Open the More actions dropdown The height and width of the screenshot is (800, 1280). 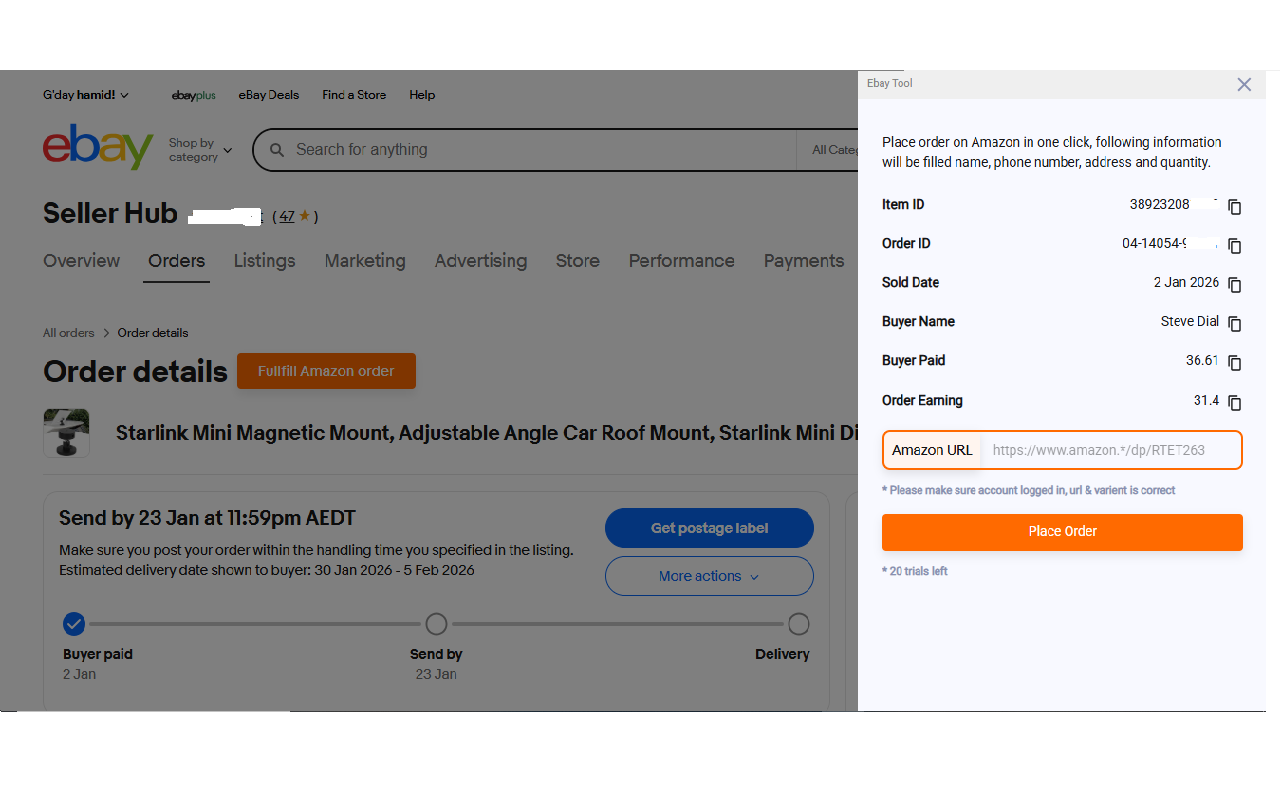[x=709, y=576]
